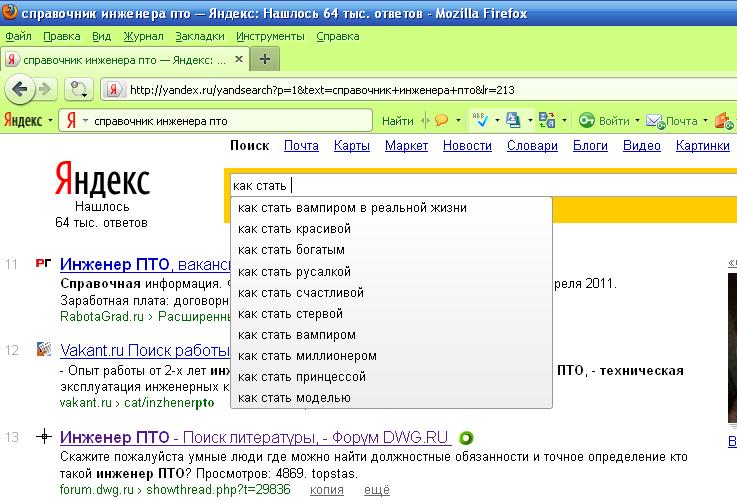
Task: Open the Видео link
Action: click(642, 146)
